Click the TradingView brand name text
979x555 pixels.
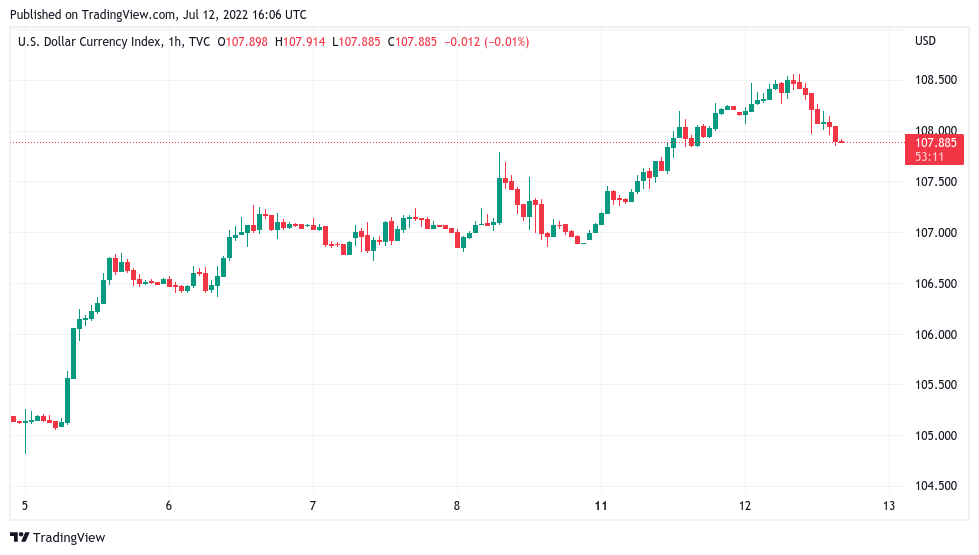[x=69, y=538]
